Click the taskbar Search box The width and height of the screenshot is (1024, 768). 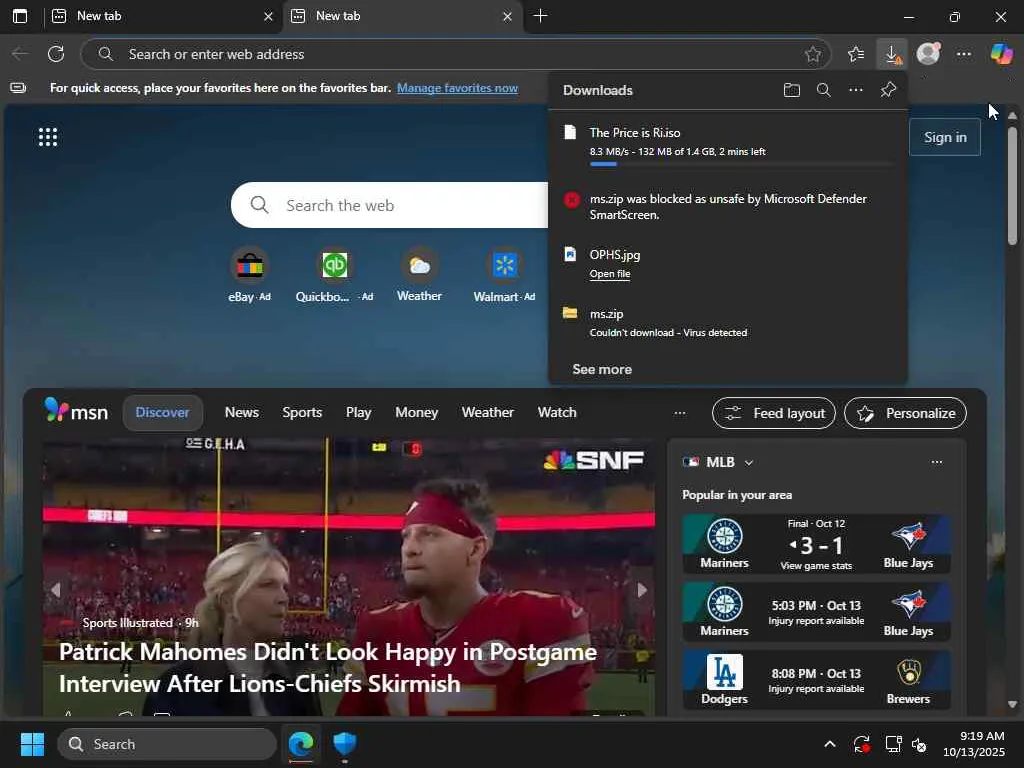pyautogui.click(x=167, y=744)
